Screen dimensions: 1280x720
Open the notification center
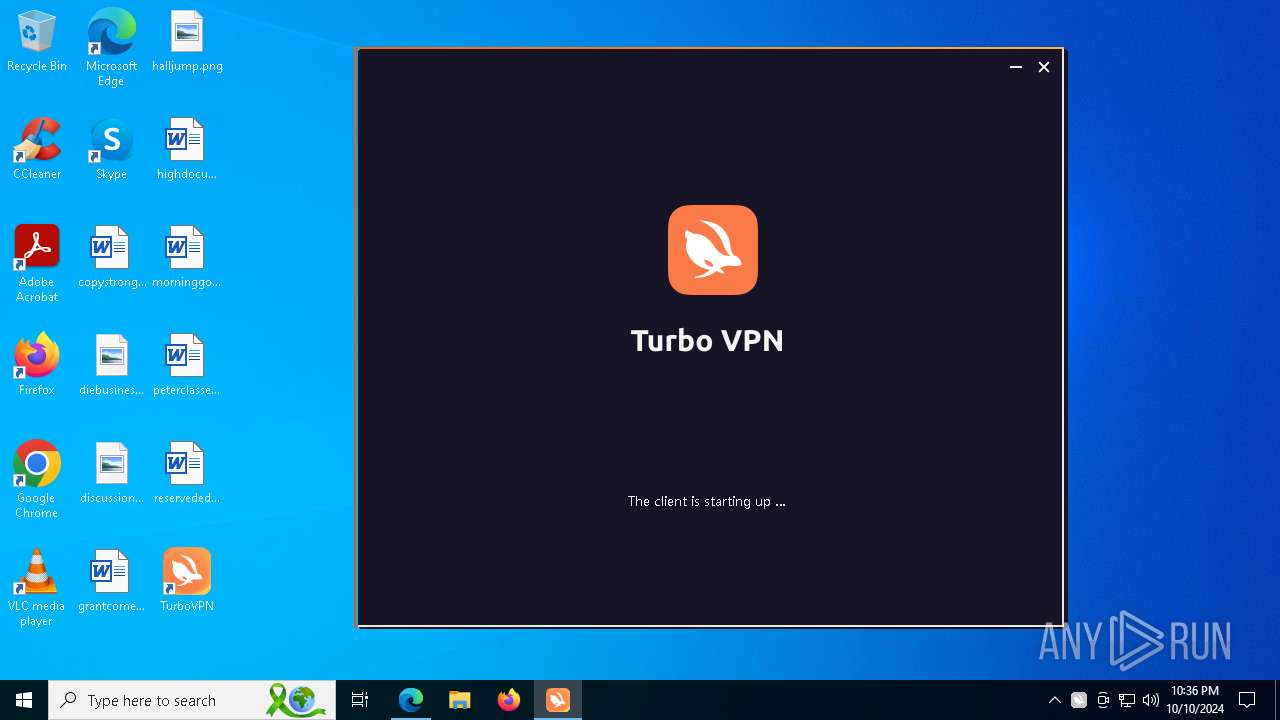click(1247, 700)
